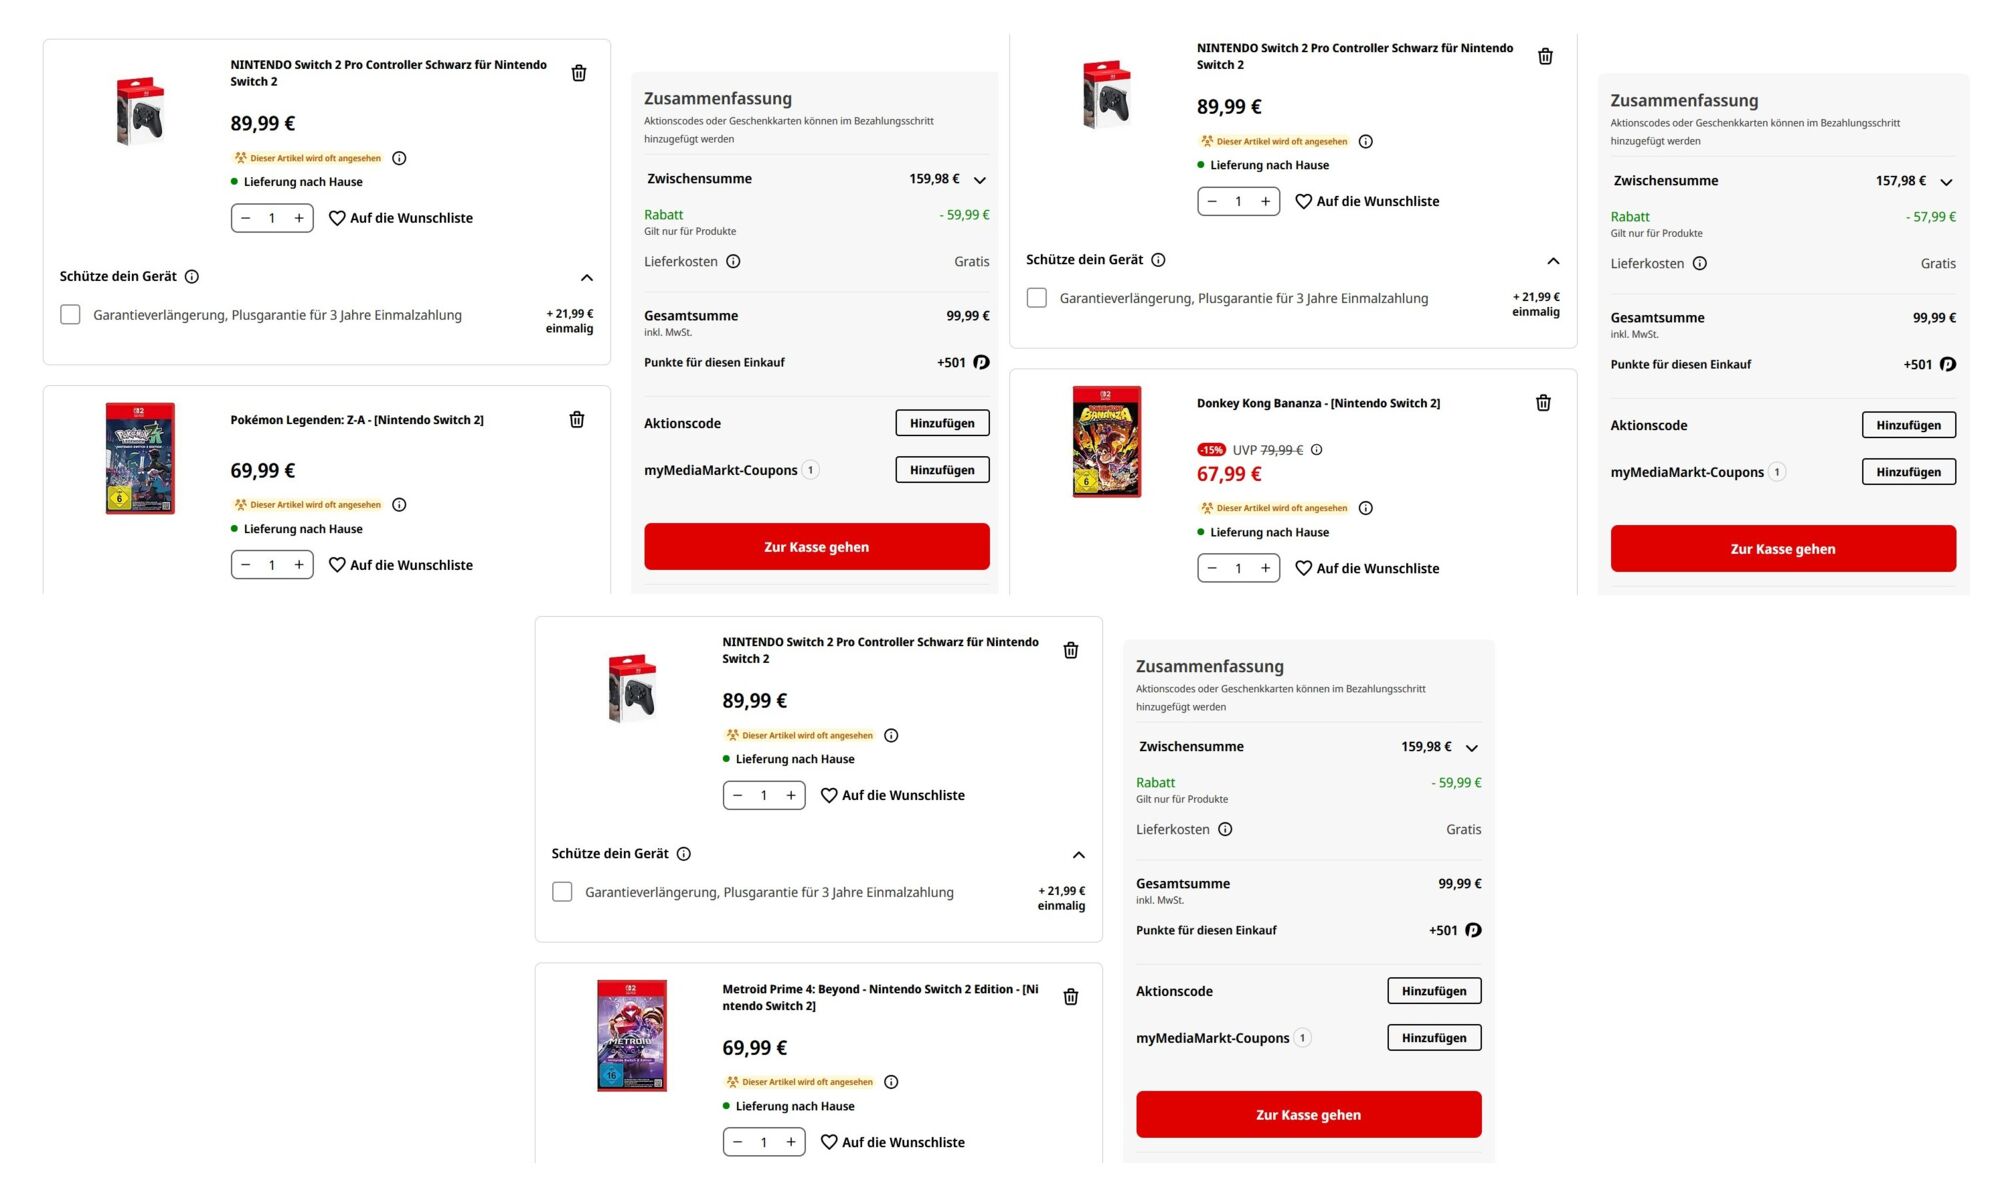Screen dimensions: 2000x1200
Task: Click wishlist heart for Metroid Prime 4
Action: click(x=829, y=1142)
